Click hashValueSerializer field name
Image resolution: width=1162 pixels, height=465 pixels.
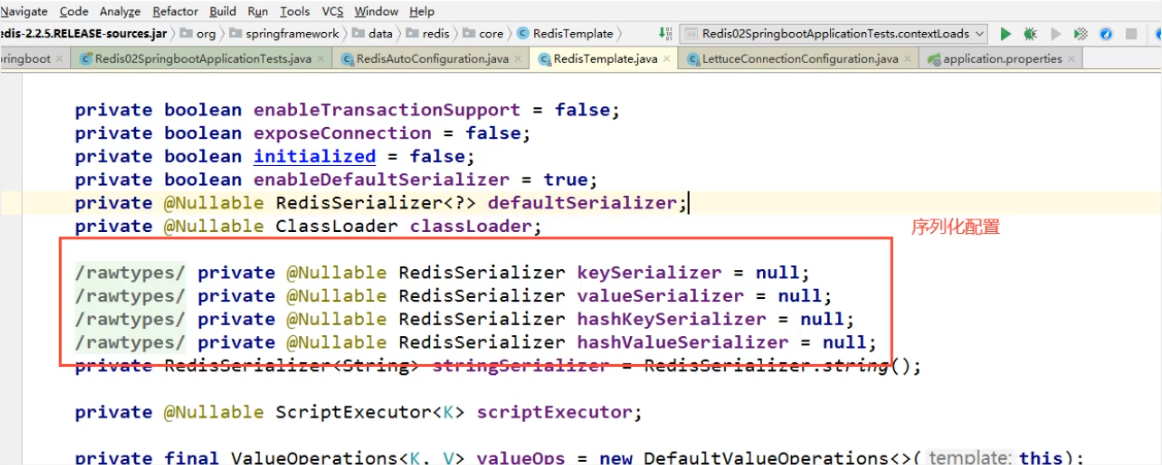[x=682, y=343]
